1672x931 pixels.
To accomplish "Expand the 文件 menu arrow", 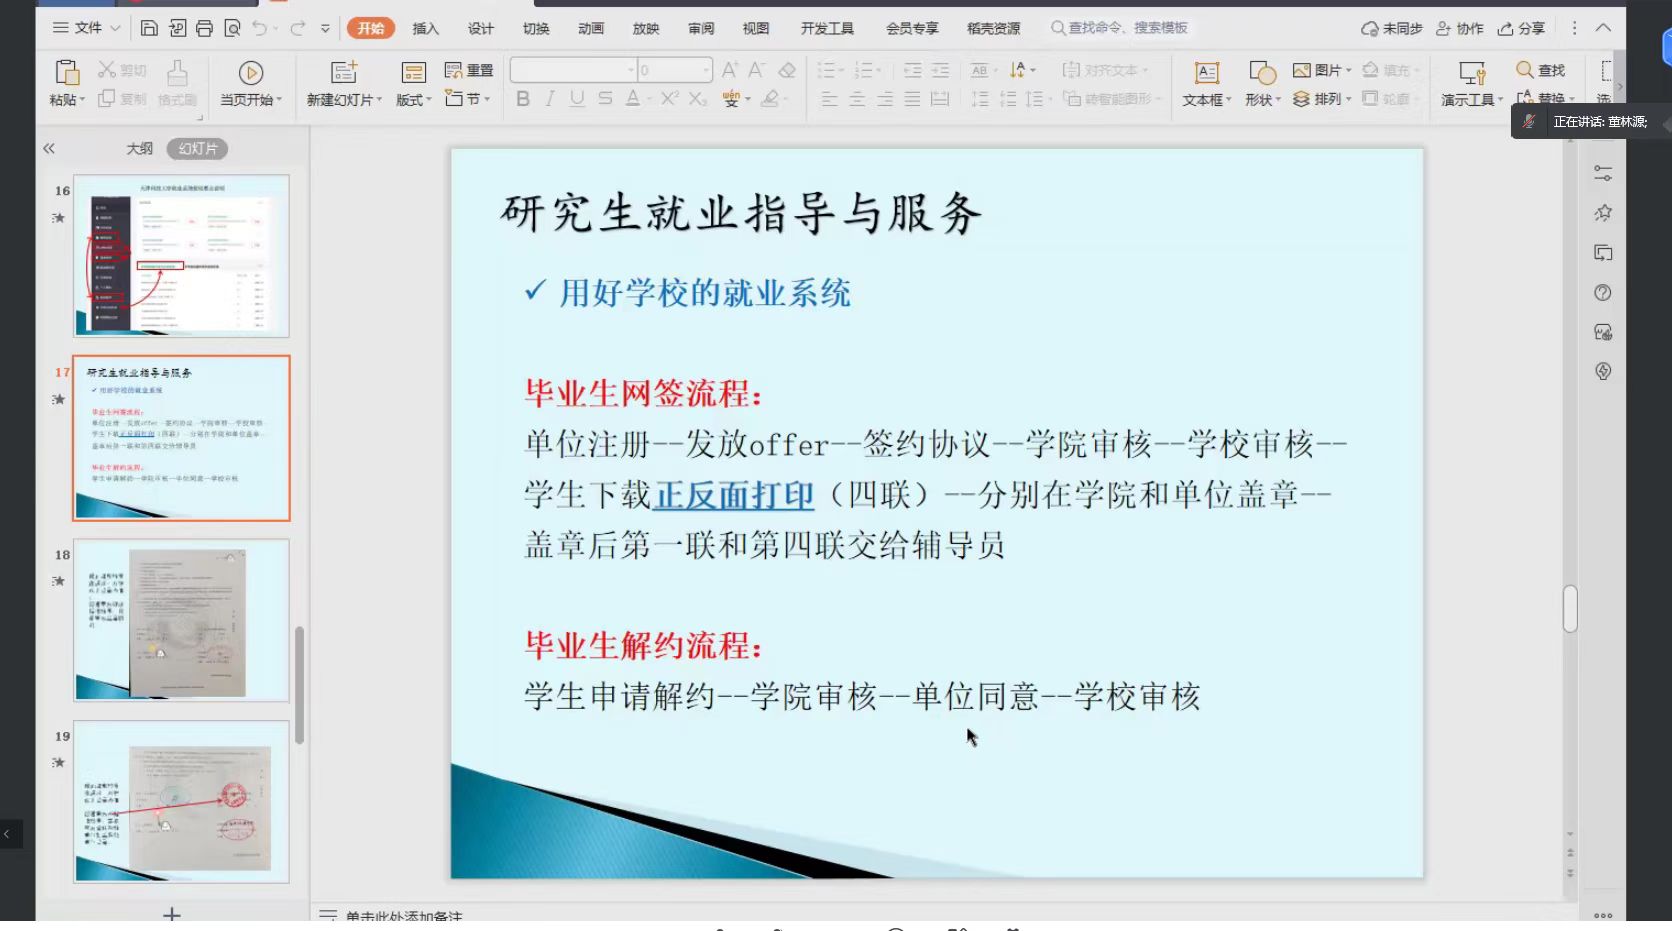I will pyautogui.click(x=115, y=28).
